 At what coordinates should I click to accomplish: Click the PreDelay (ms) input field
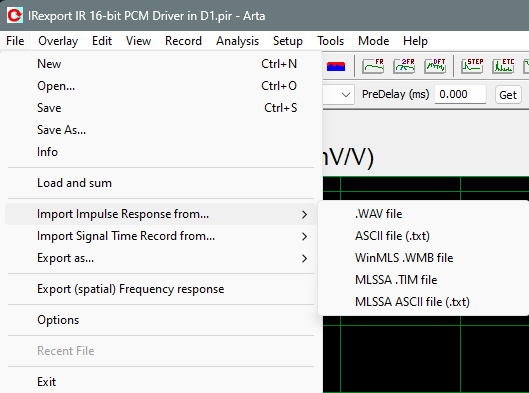point(460,94)
